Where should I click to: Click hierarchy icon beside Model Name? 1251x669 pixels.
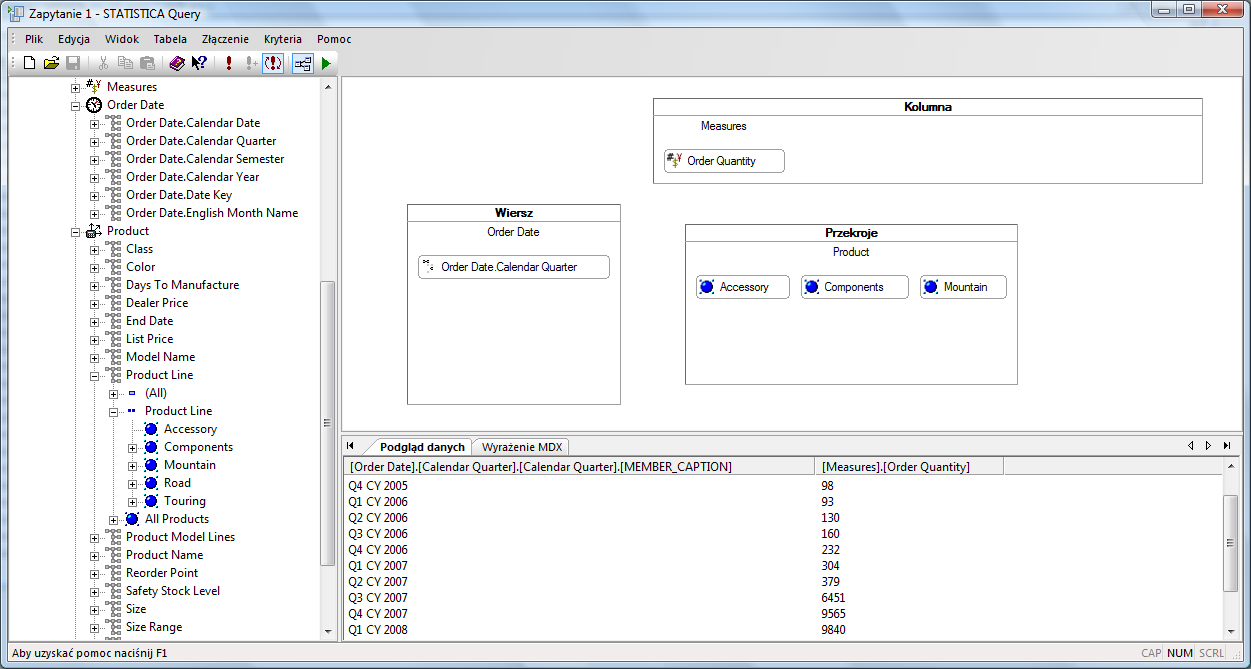point(113,357)
